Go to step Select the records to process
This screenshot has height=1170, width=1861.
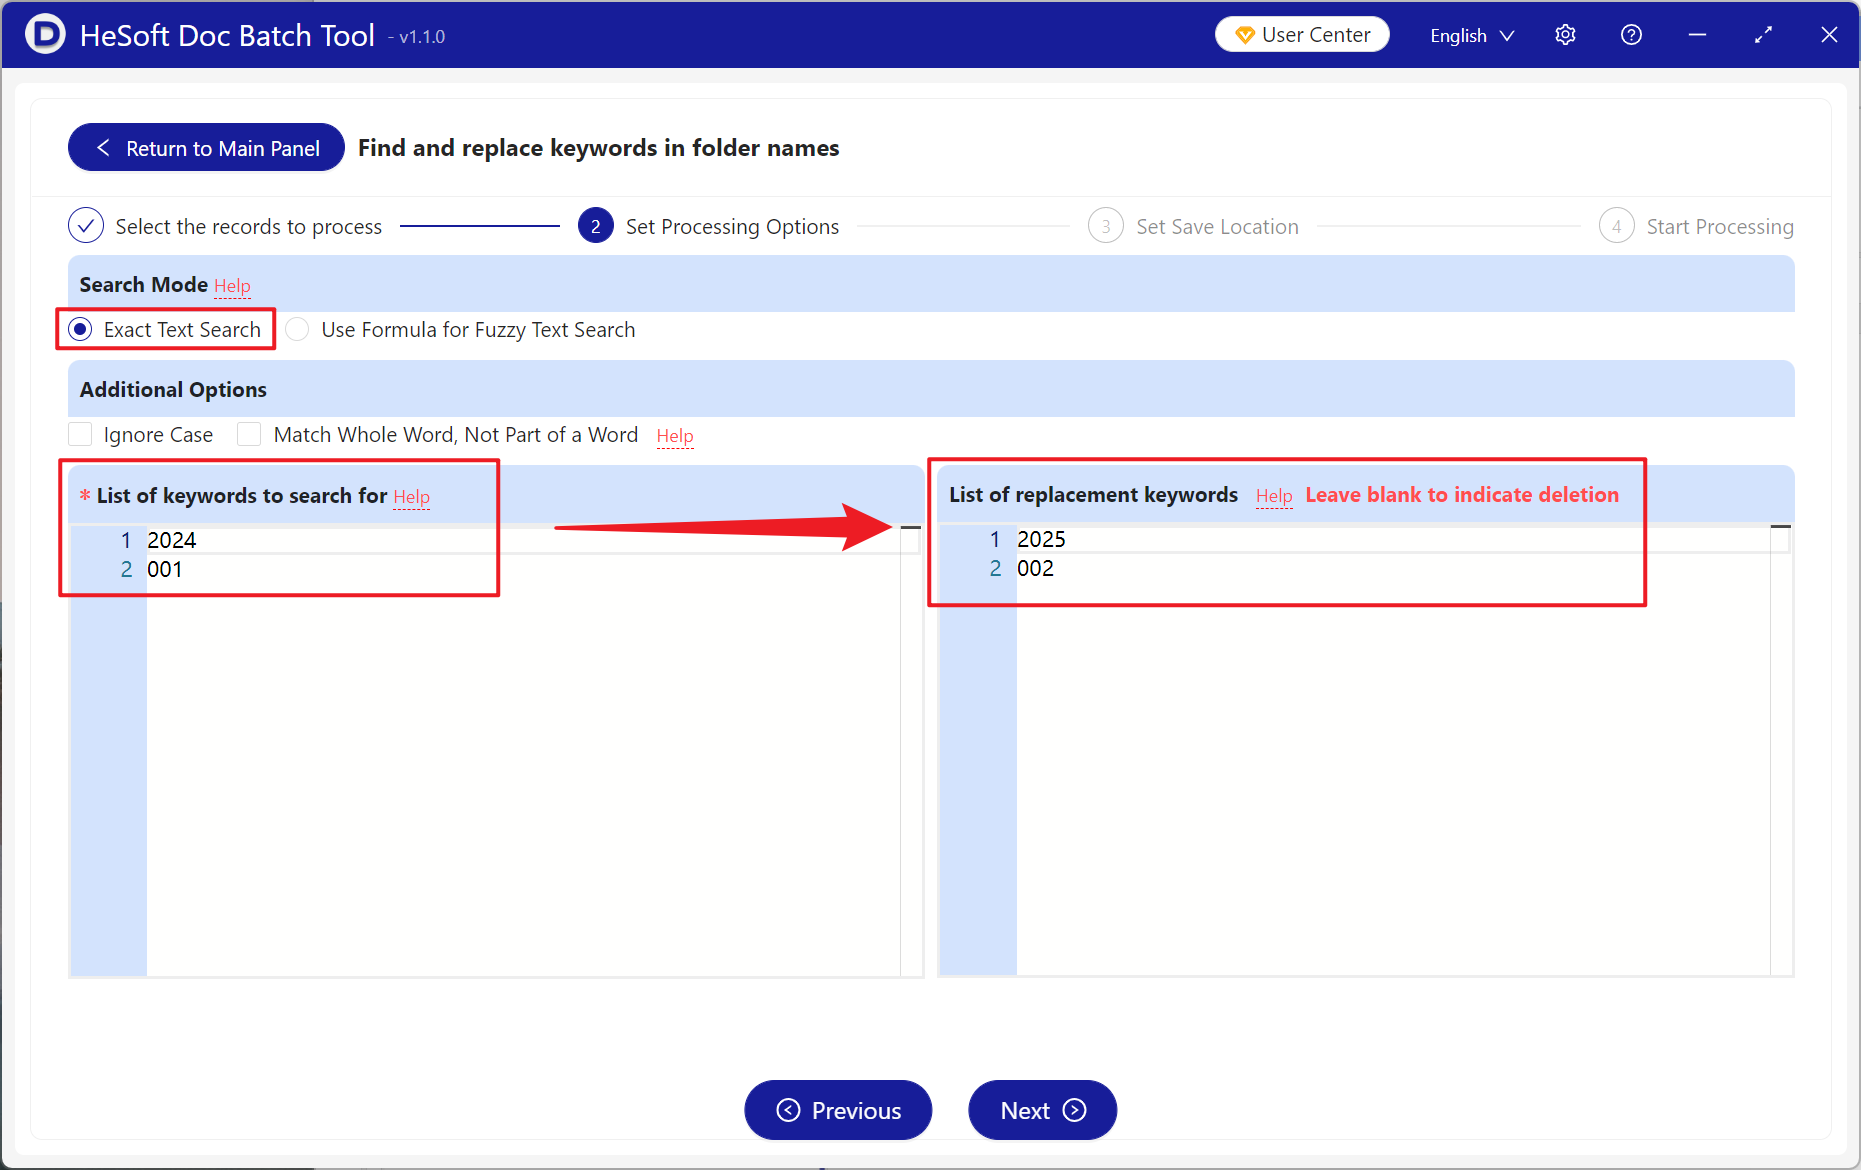pyautogui.click(x=225, y=227)
